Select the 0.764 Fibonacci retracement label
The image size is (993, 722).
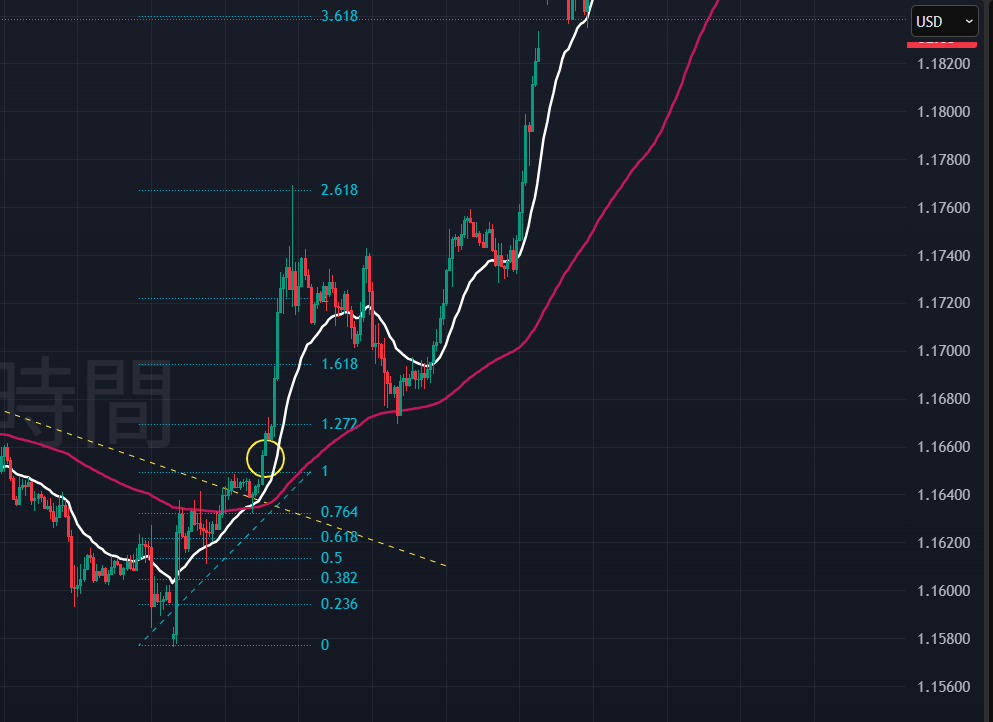pyautogui.click(x=339, y=512)
